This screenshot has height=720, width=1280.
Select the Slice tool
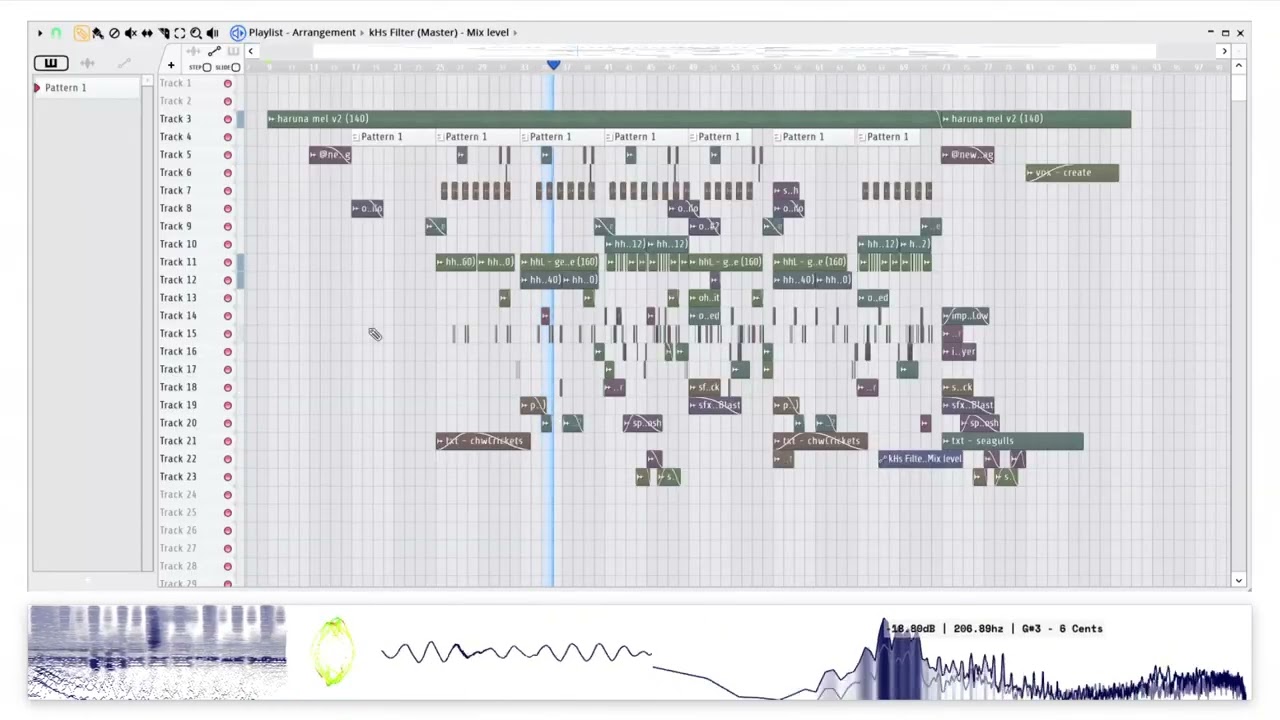click(x=163, y=33)
